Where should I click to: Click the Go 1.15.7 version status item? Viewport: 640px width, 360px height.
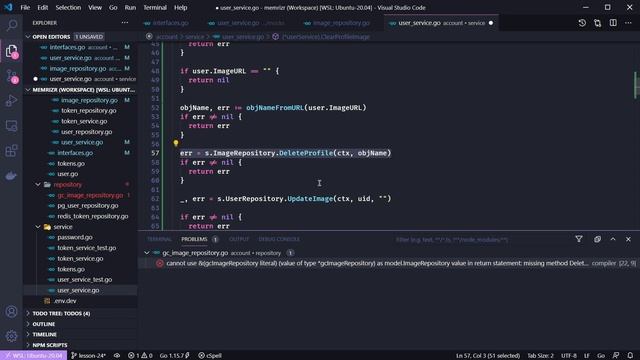(x=175, y=356)
